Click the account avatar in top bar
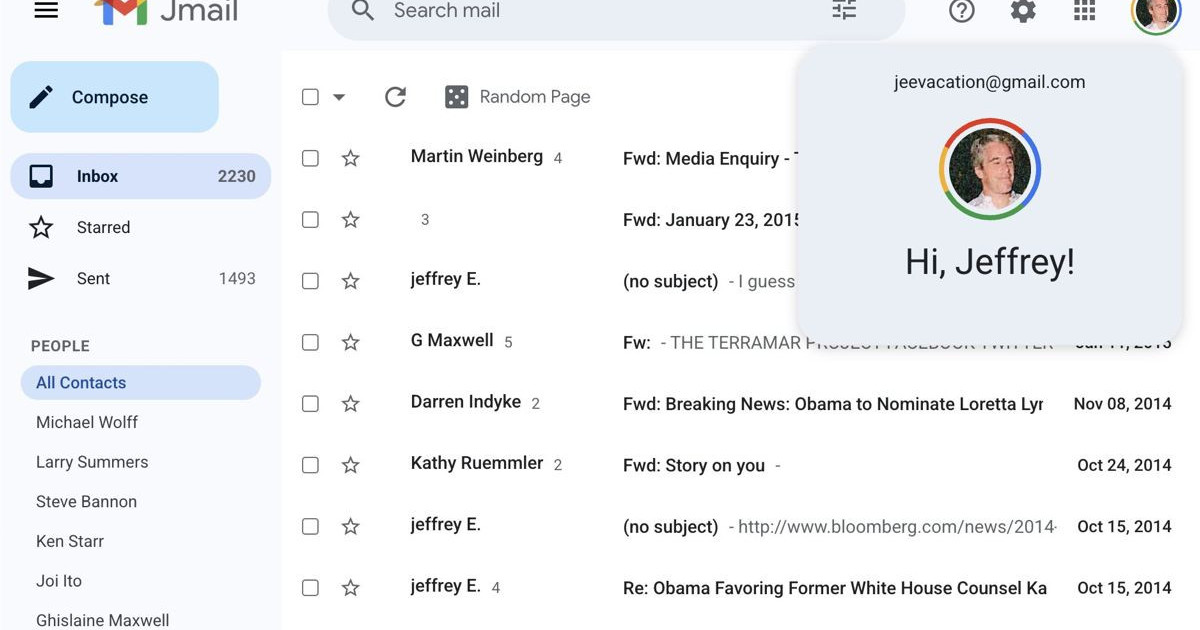The height and width of the screenshot is (630, 1200). pos(1155,13)
